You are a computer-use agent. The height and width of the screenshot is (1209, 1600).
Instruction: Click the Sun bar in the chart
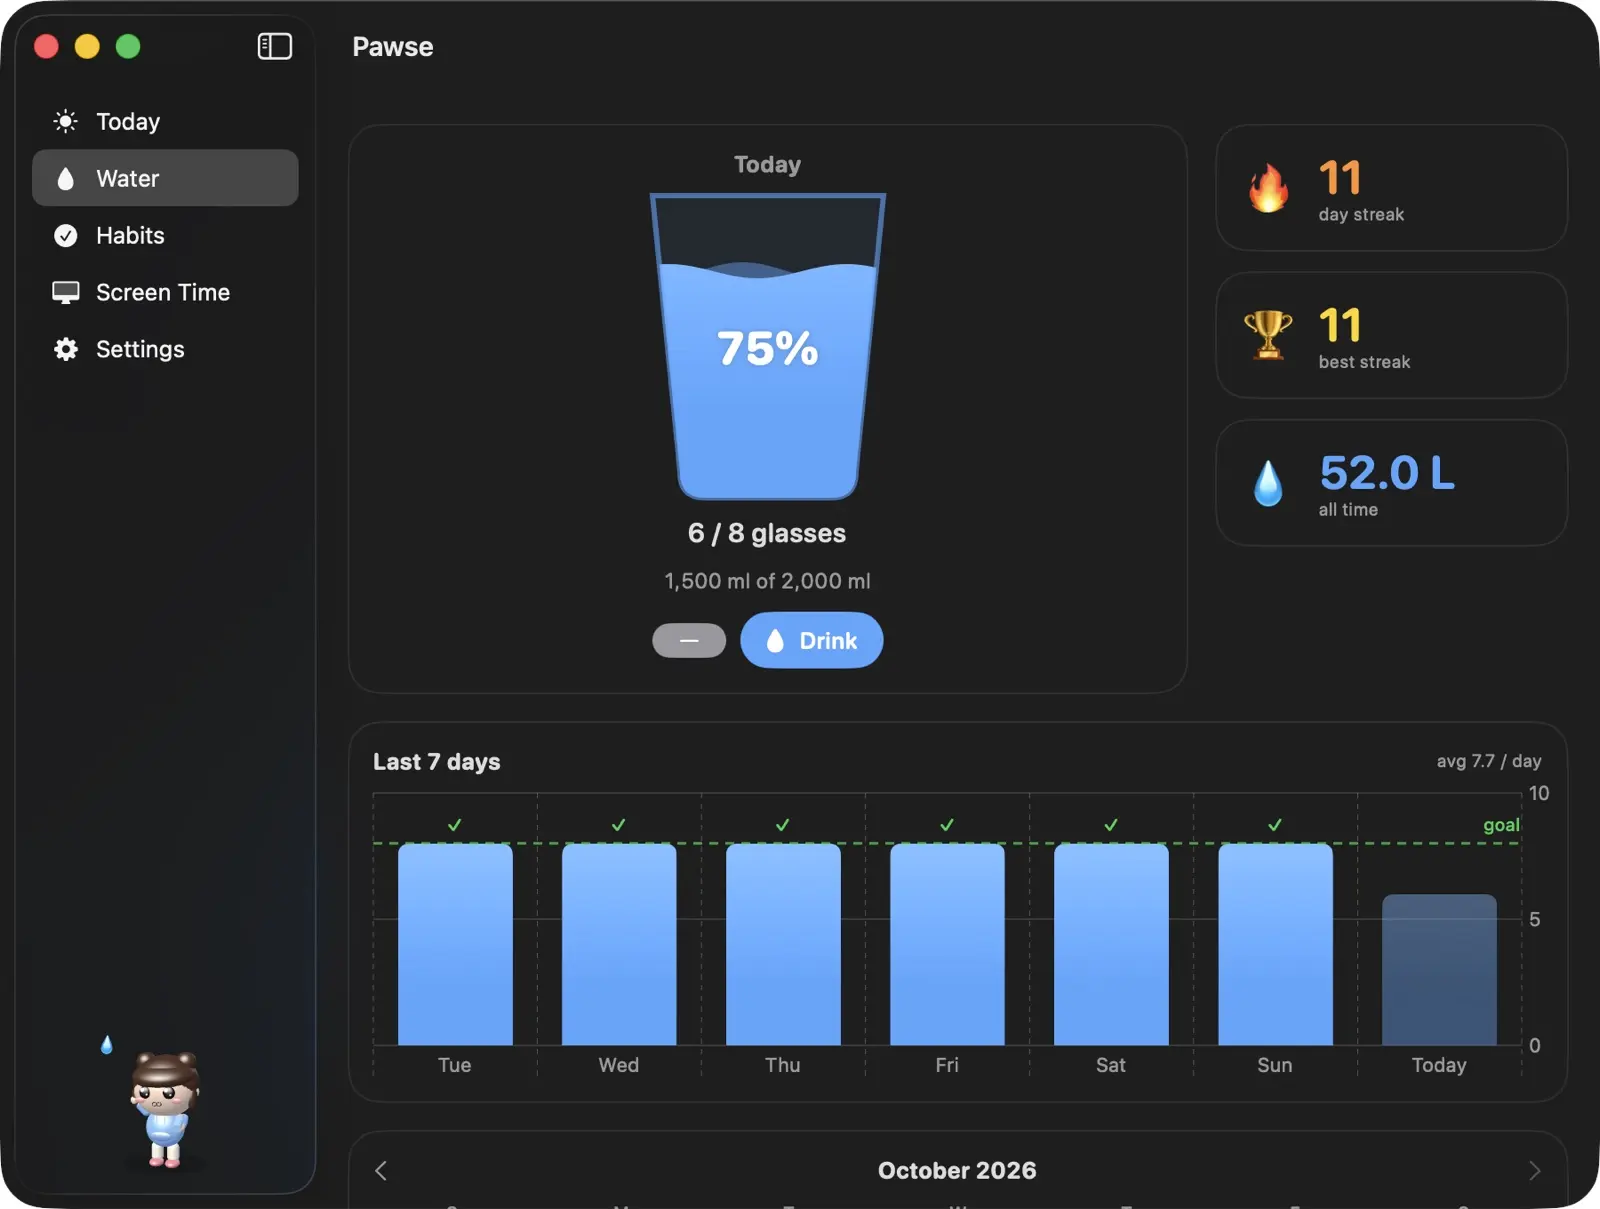(1275, 944)
